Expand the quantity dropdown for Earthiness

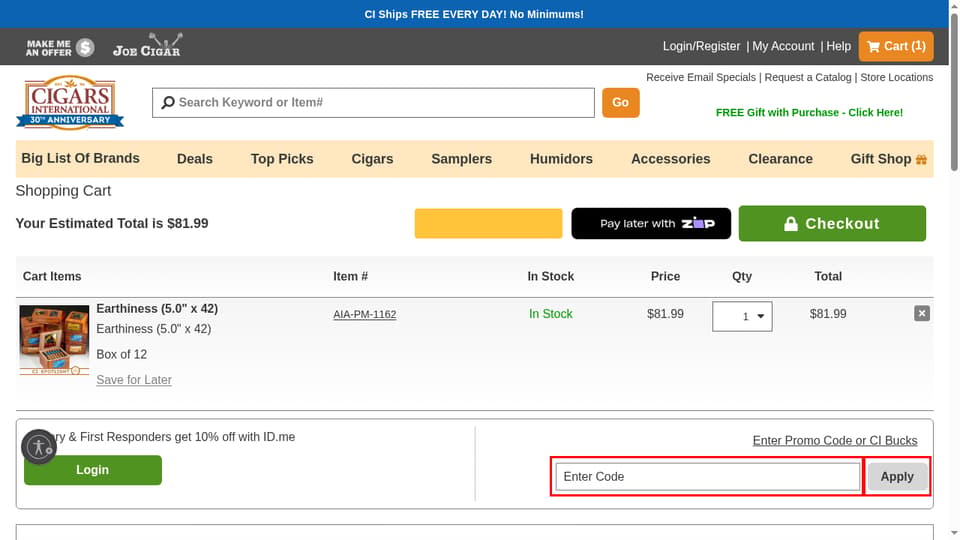pyautogui.click(x=742, y=317)
